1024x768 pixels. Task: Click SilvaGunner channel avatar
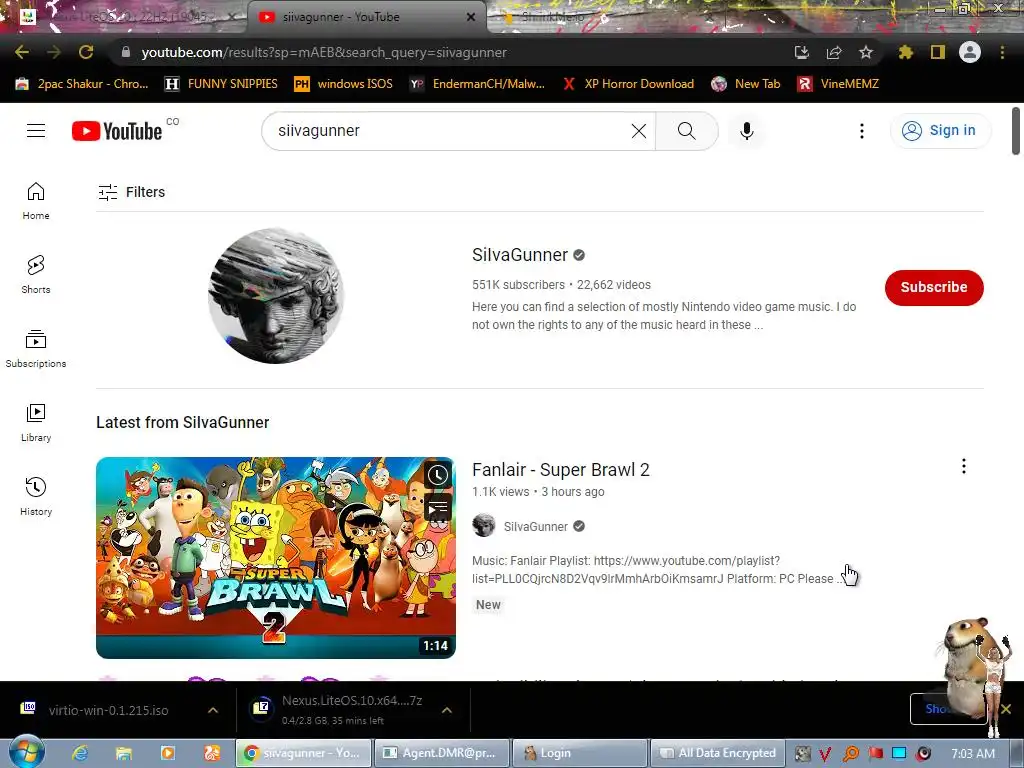click(276, 296)
